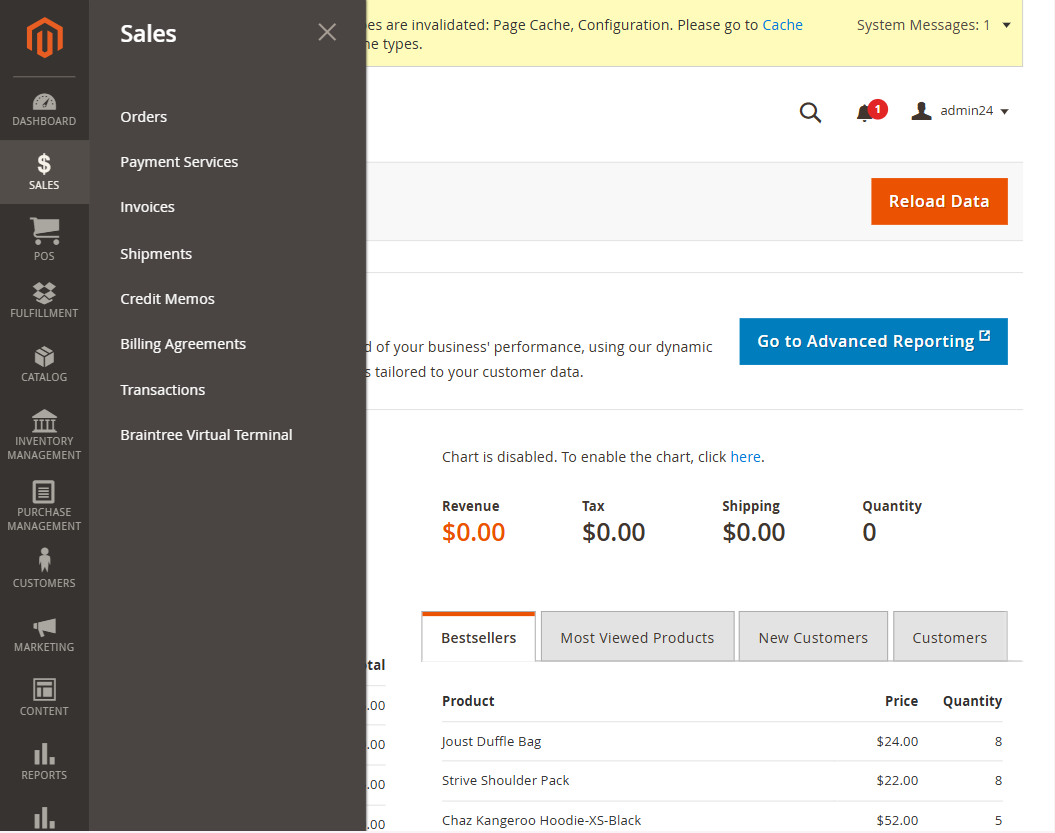Screen dimensions: 1055x833
Task: Click the $22.00 price cell
Action: click(898, 781)
